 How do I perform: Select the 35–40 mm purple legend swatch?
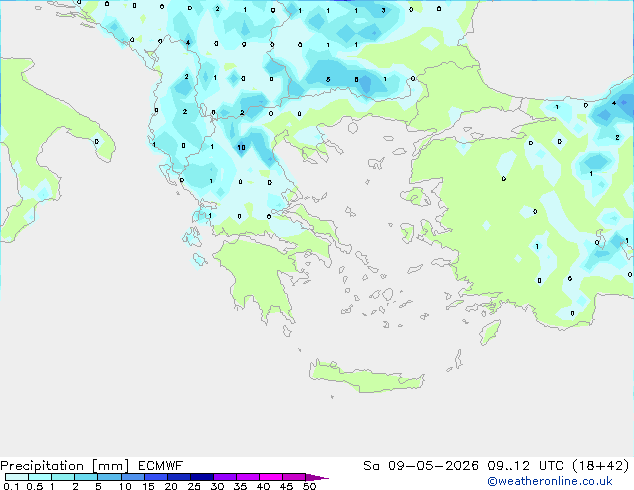point(248,477)
